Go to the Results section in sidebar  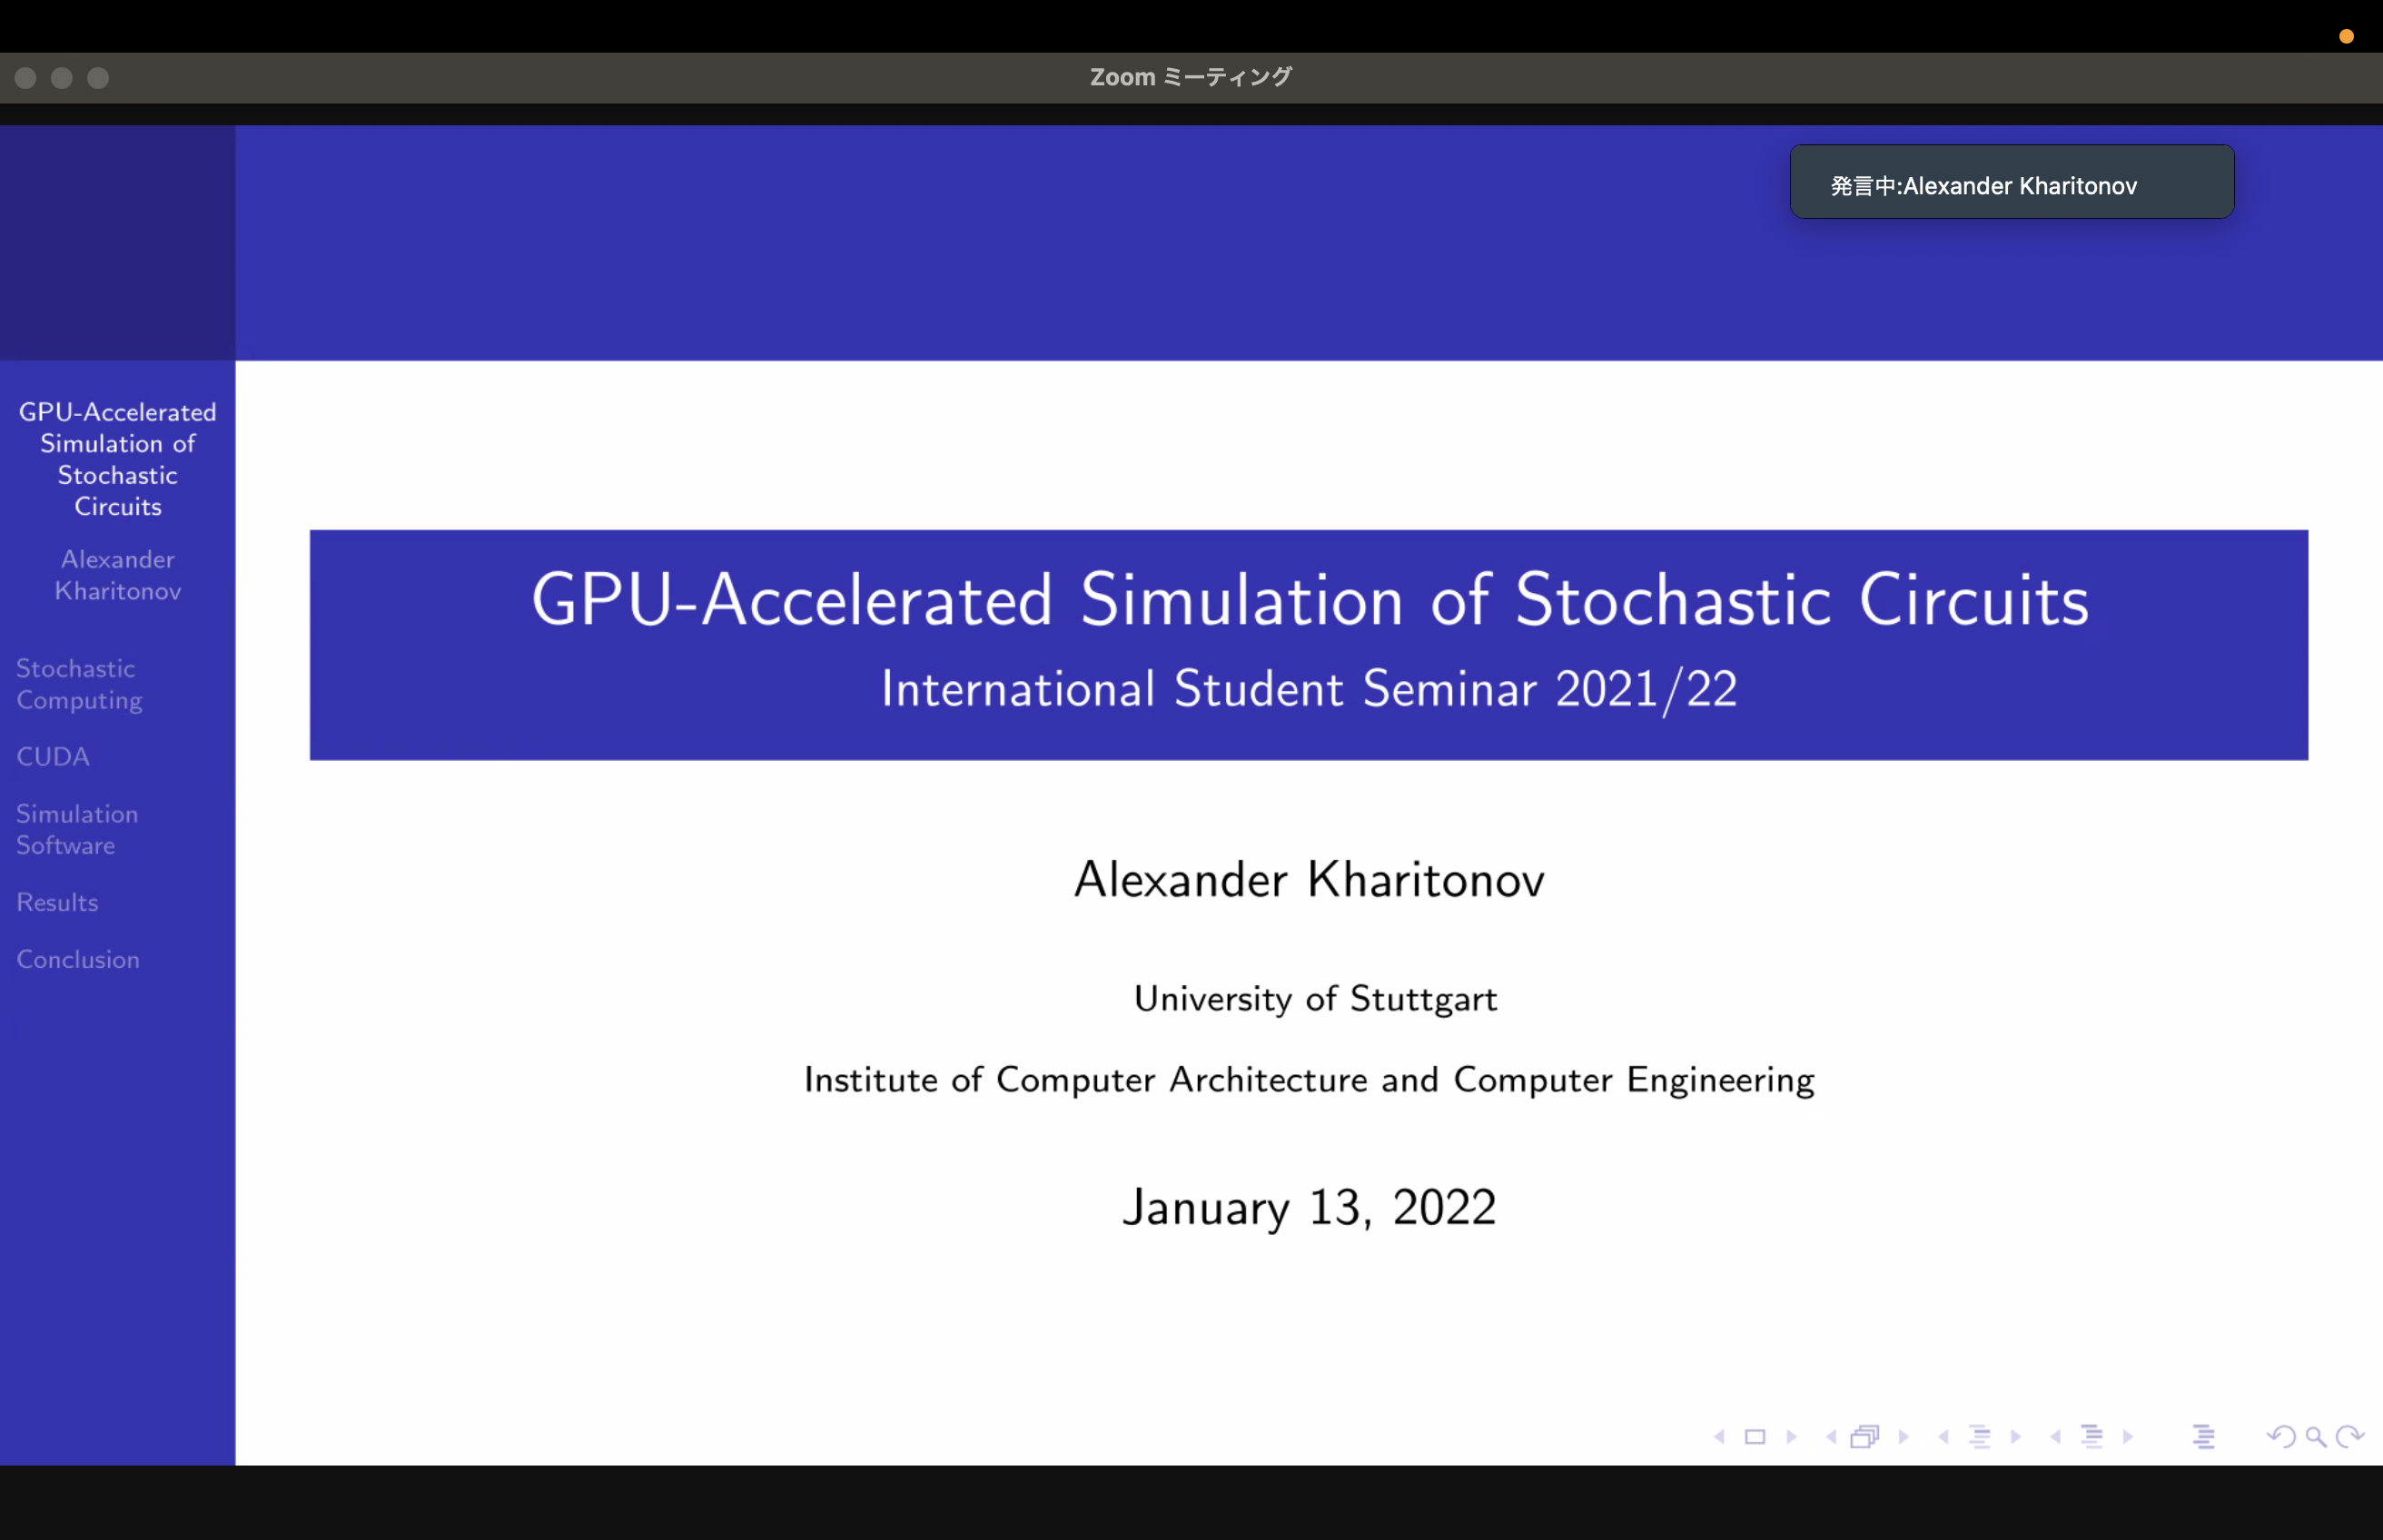click(x=57, y=902)
